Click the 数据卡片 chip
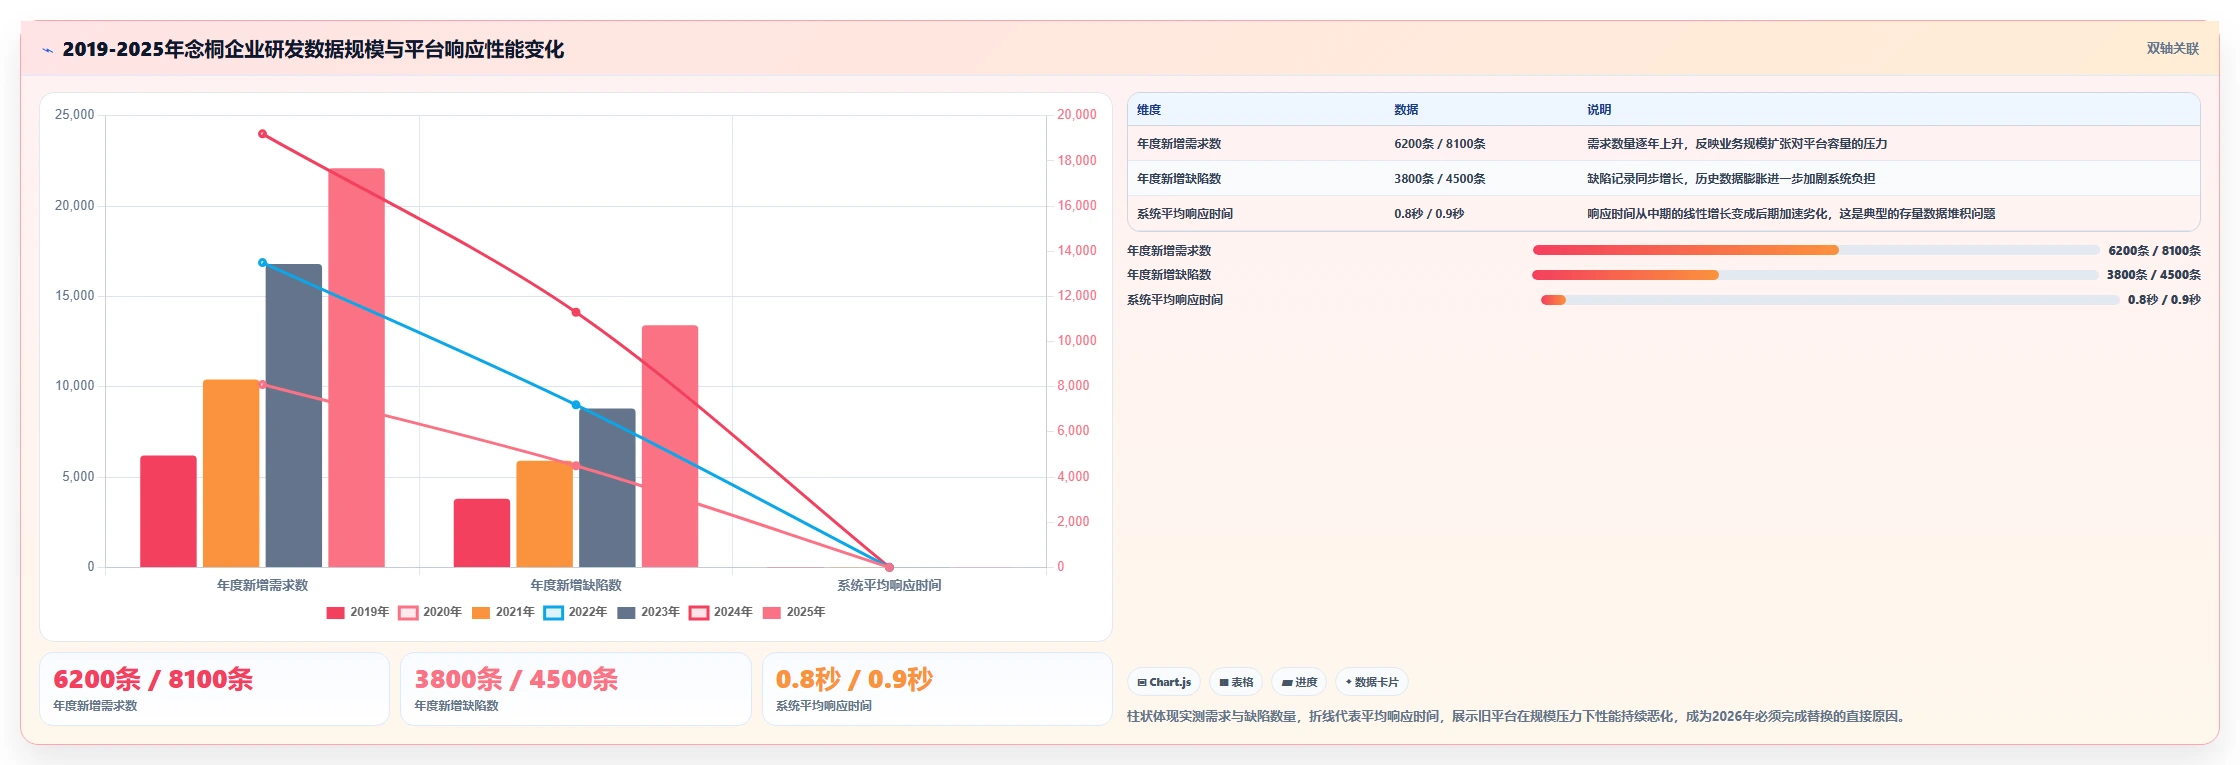 point(1372,682)
